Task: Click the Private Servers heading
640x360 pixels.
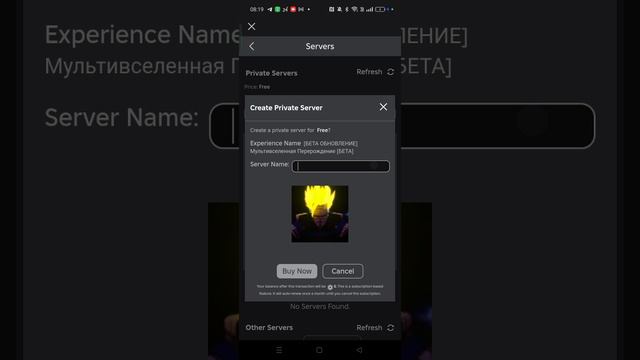Action: click(x=271, y=73)
